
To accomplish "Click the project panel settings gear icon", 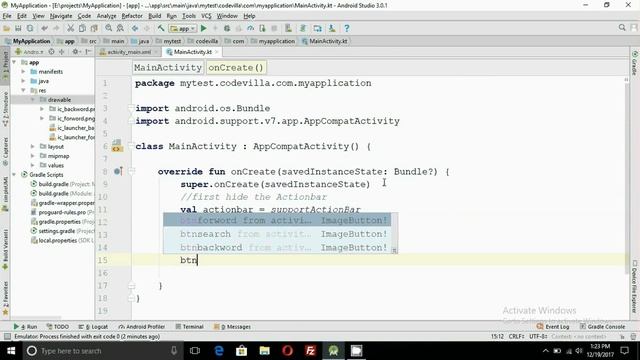I will point(75,52).
